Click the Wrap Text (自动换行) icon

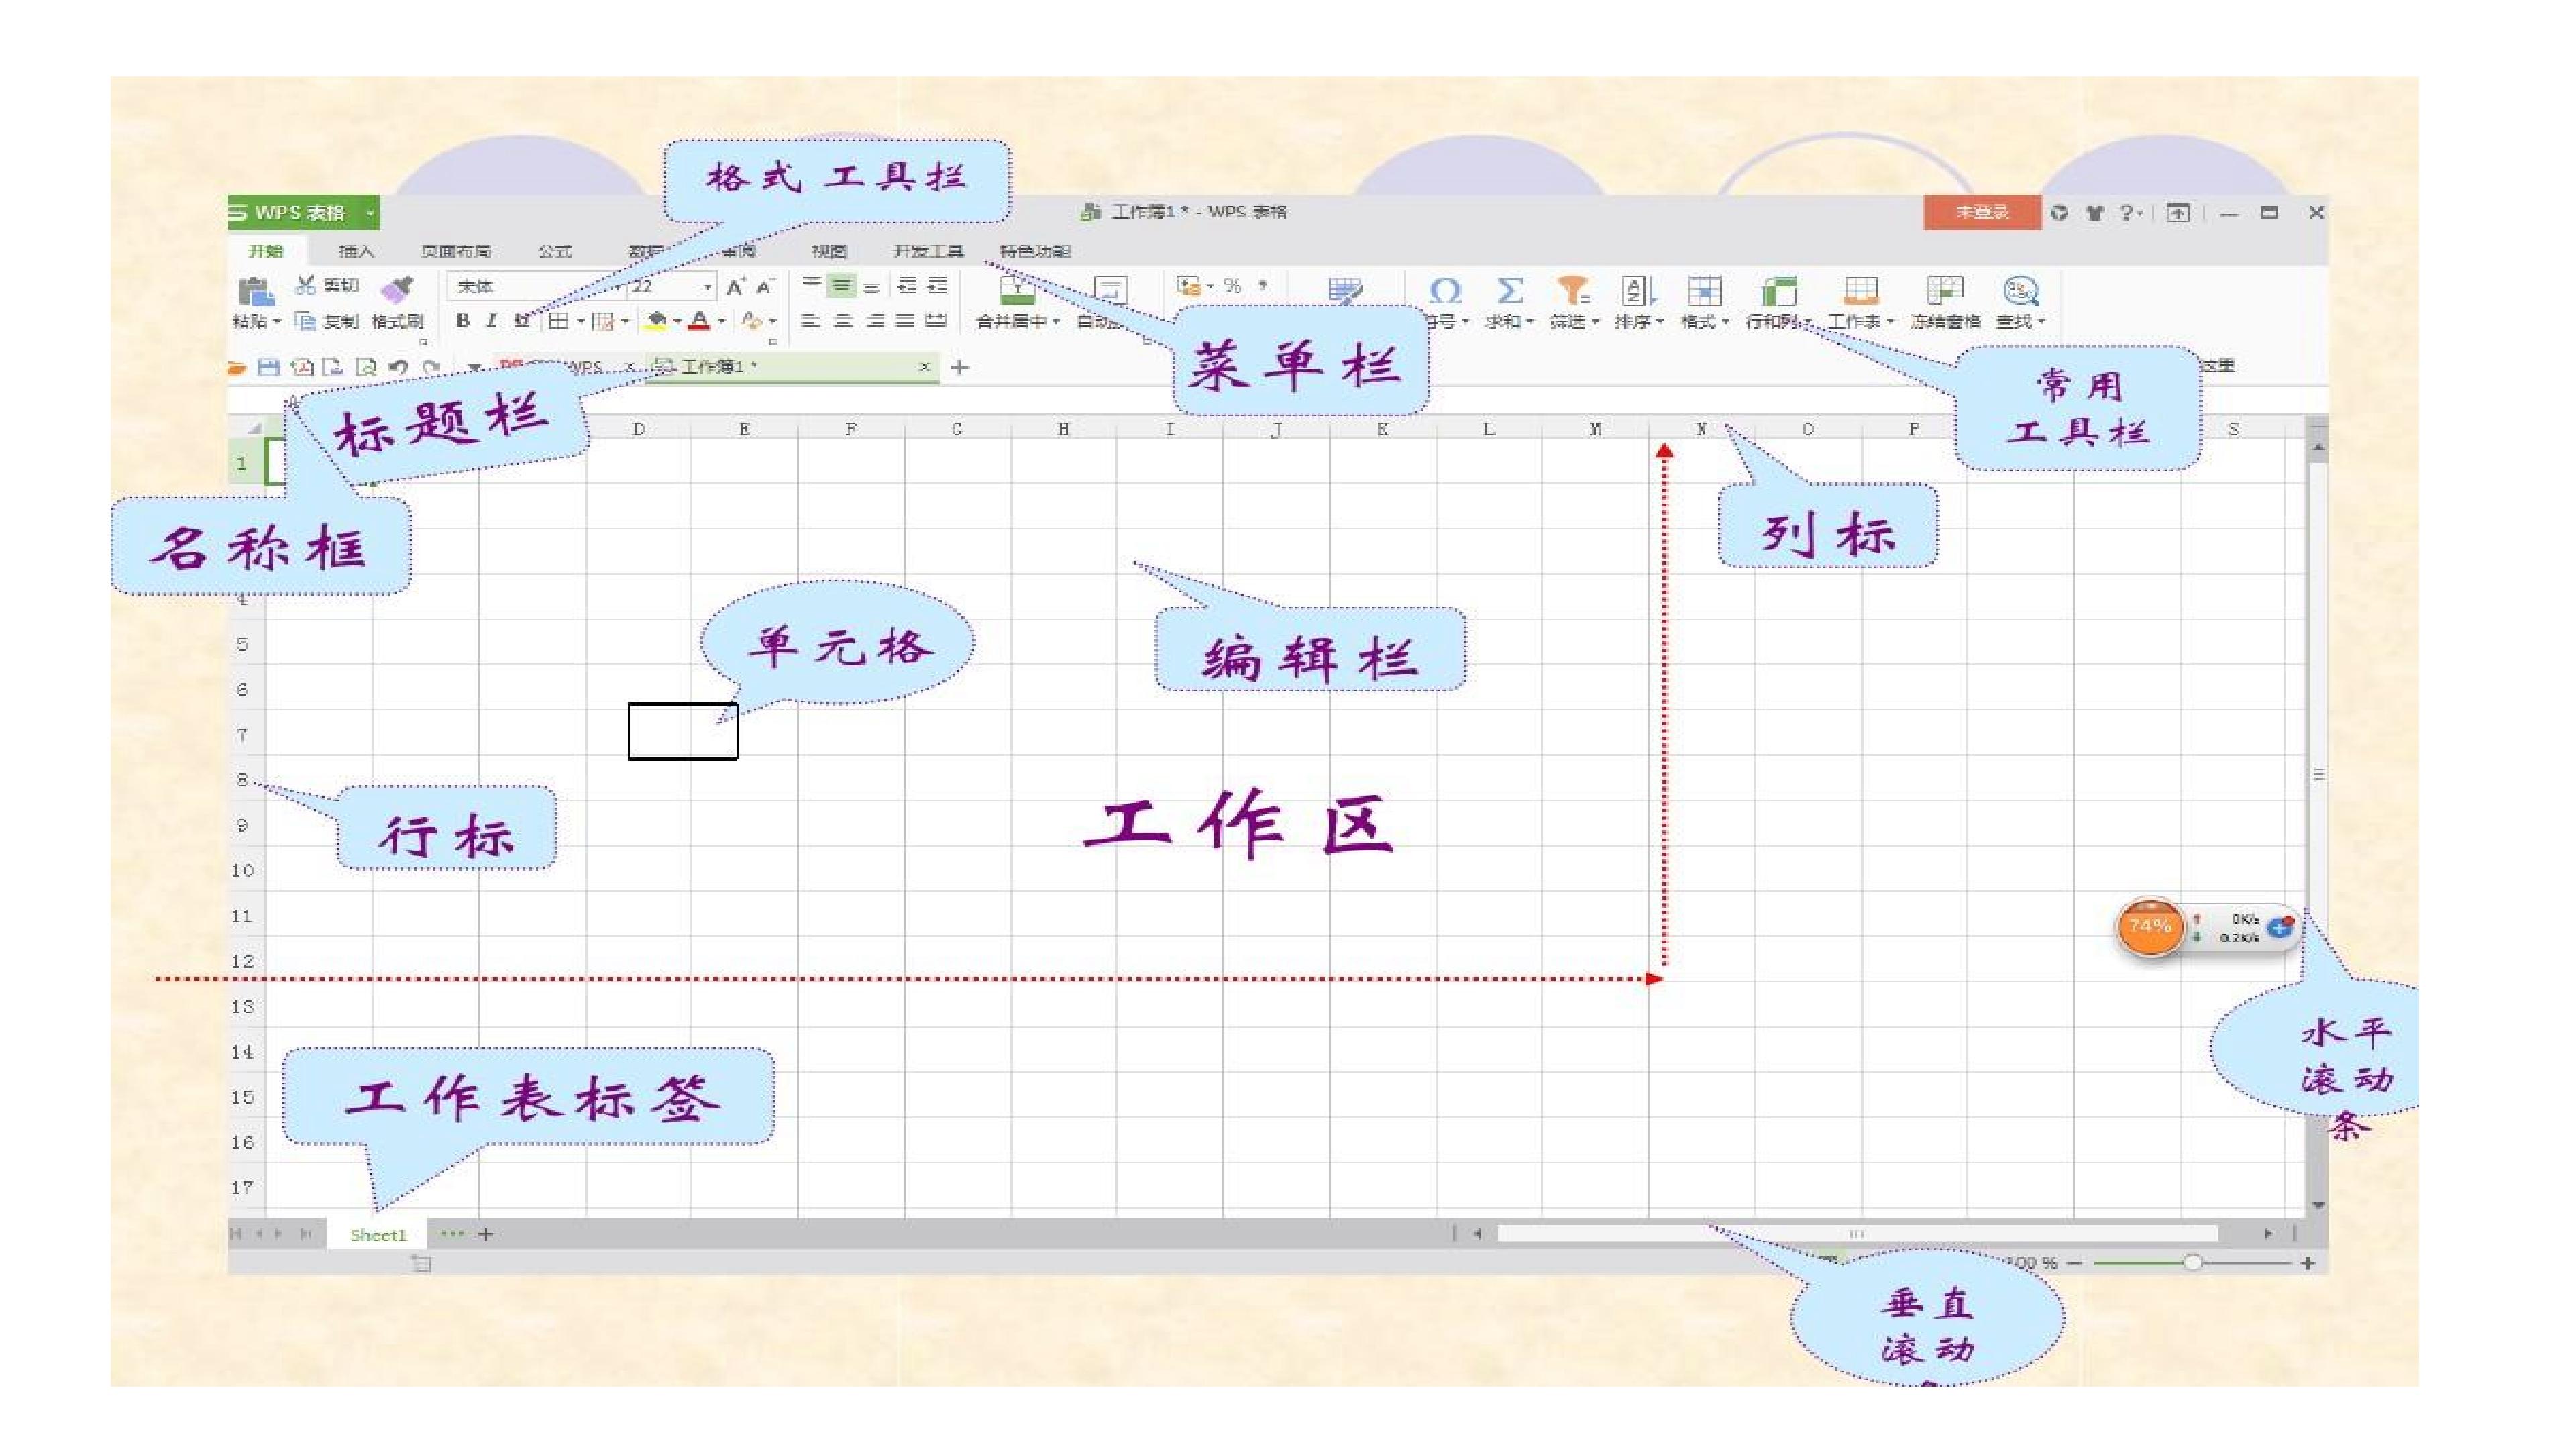(1110, 290)
